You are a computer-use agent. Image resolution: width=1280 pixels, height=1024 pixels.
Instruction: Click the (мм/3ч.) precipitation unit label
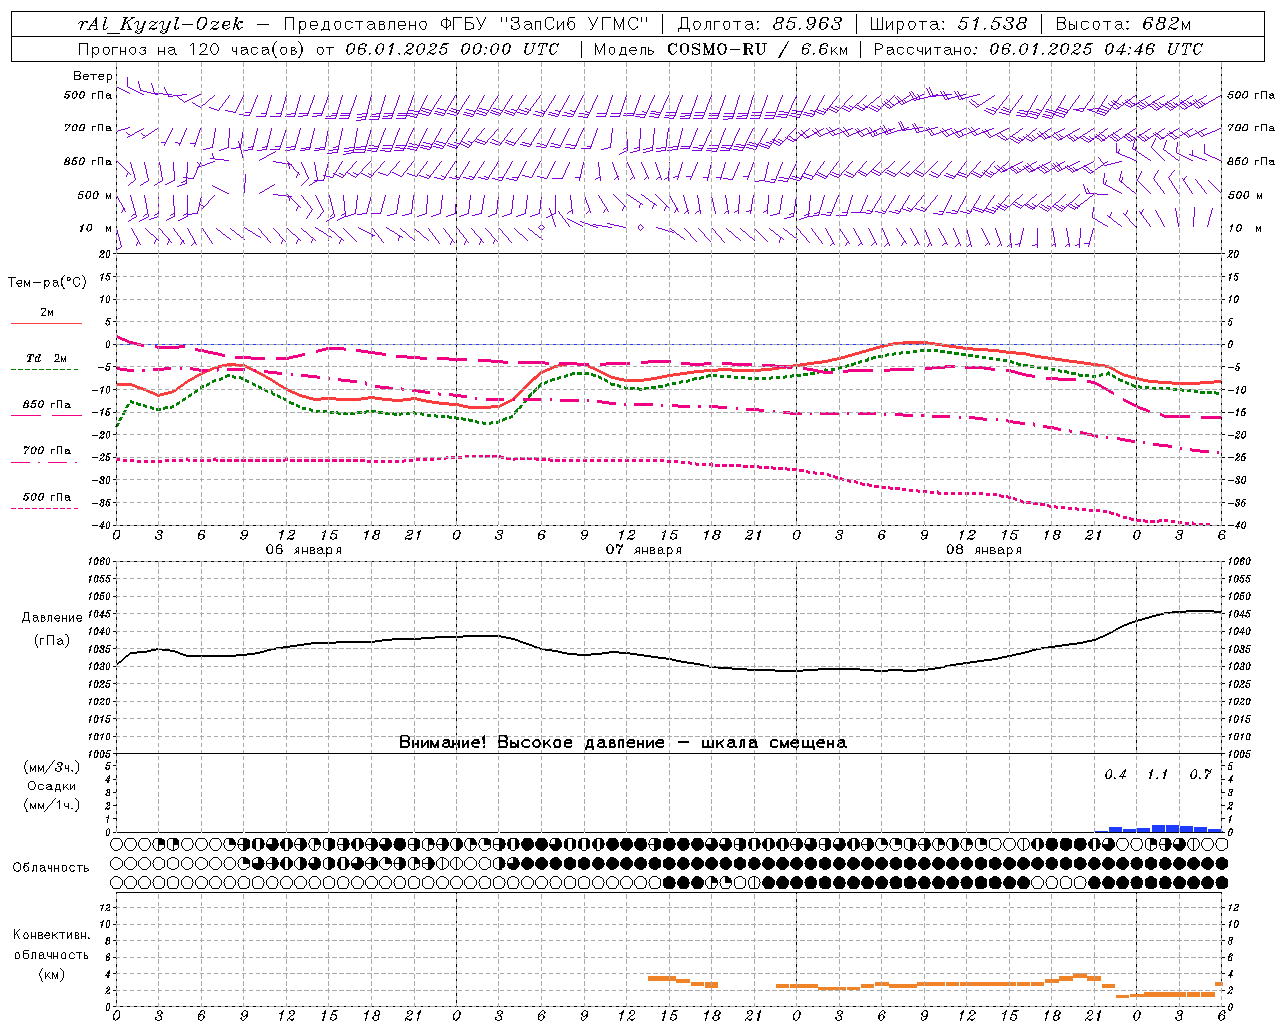(x=52, y=767)
